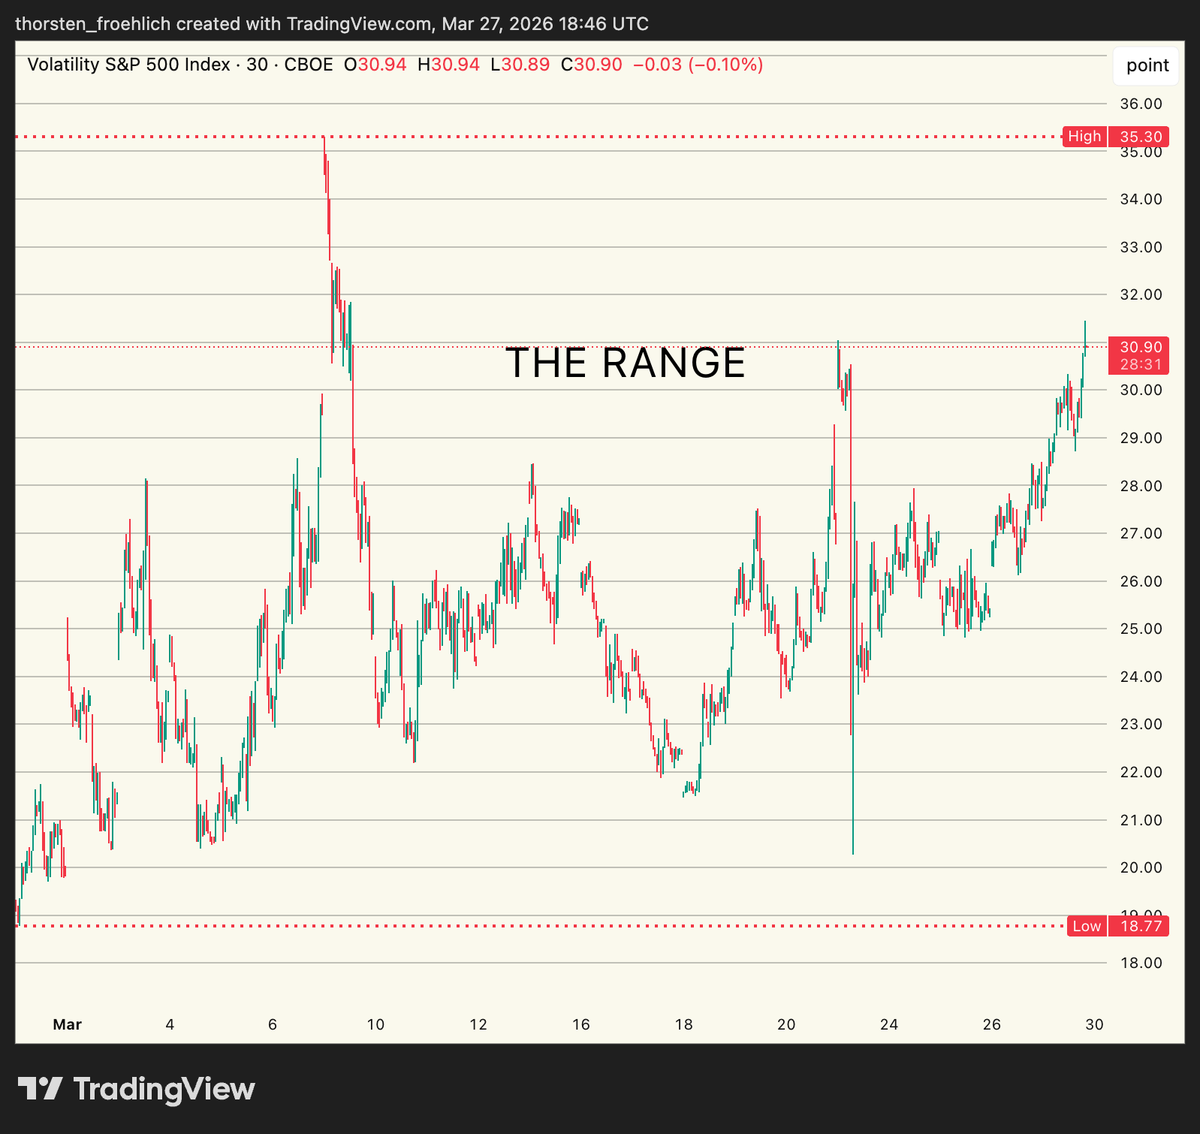Click price axis label 18.00

click(1141, 963)
